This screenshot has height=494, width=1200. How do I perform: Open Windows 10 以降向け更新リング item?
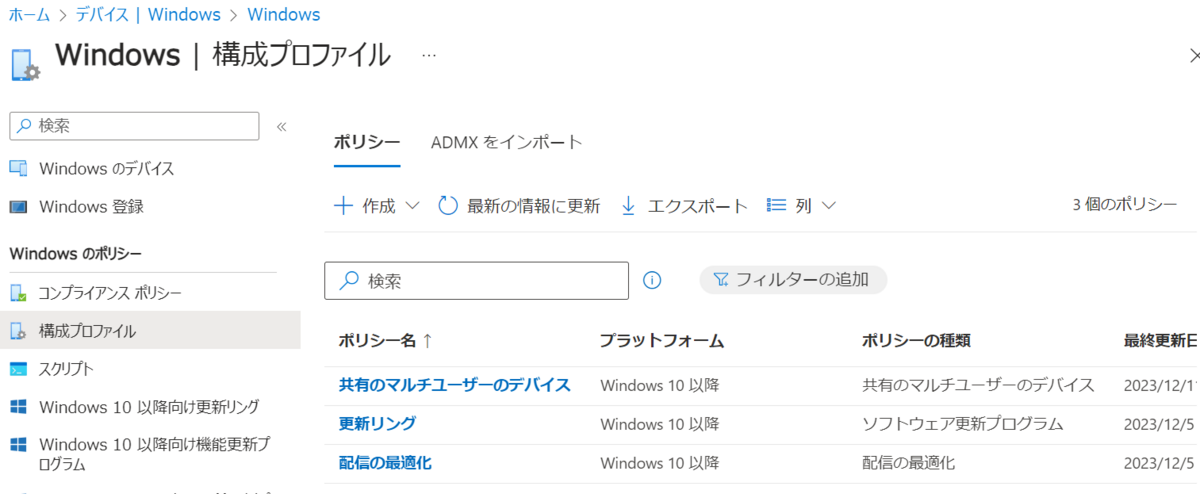click(x=149, y=407)
